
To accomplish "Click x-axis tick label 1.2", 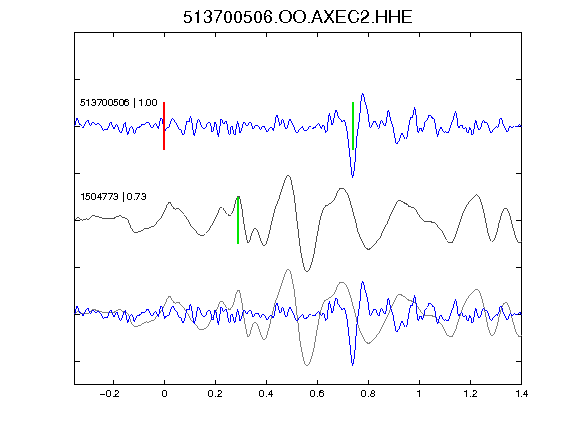I will click(x=470, y=394).
